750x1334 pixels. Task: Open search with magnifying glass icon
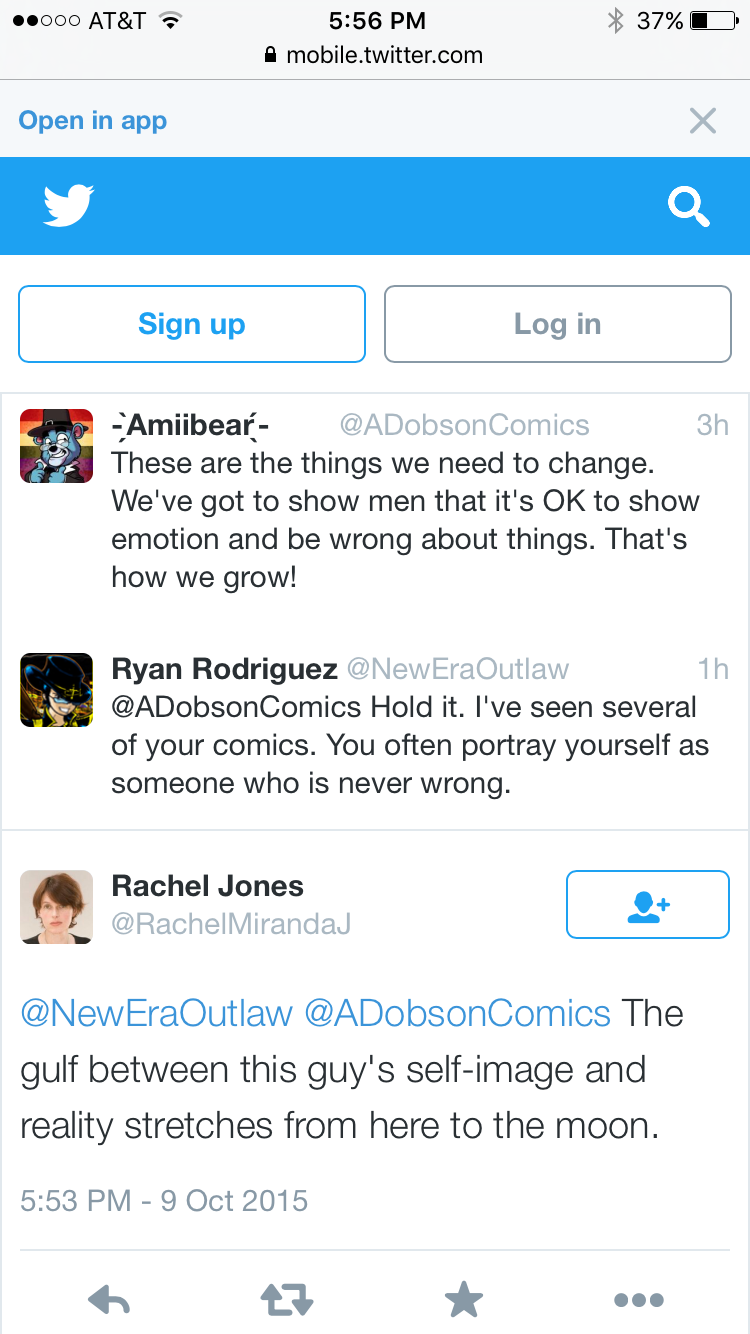689,207
